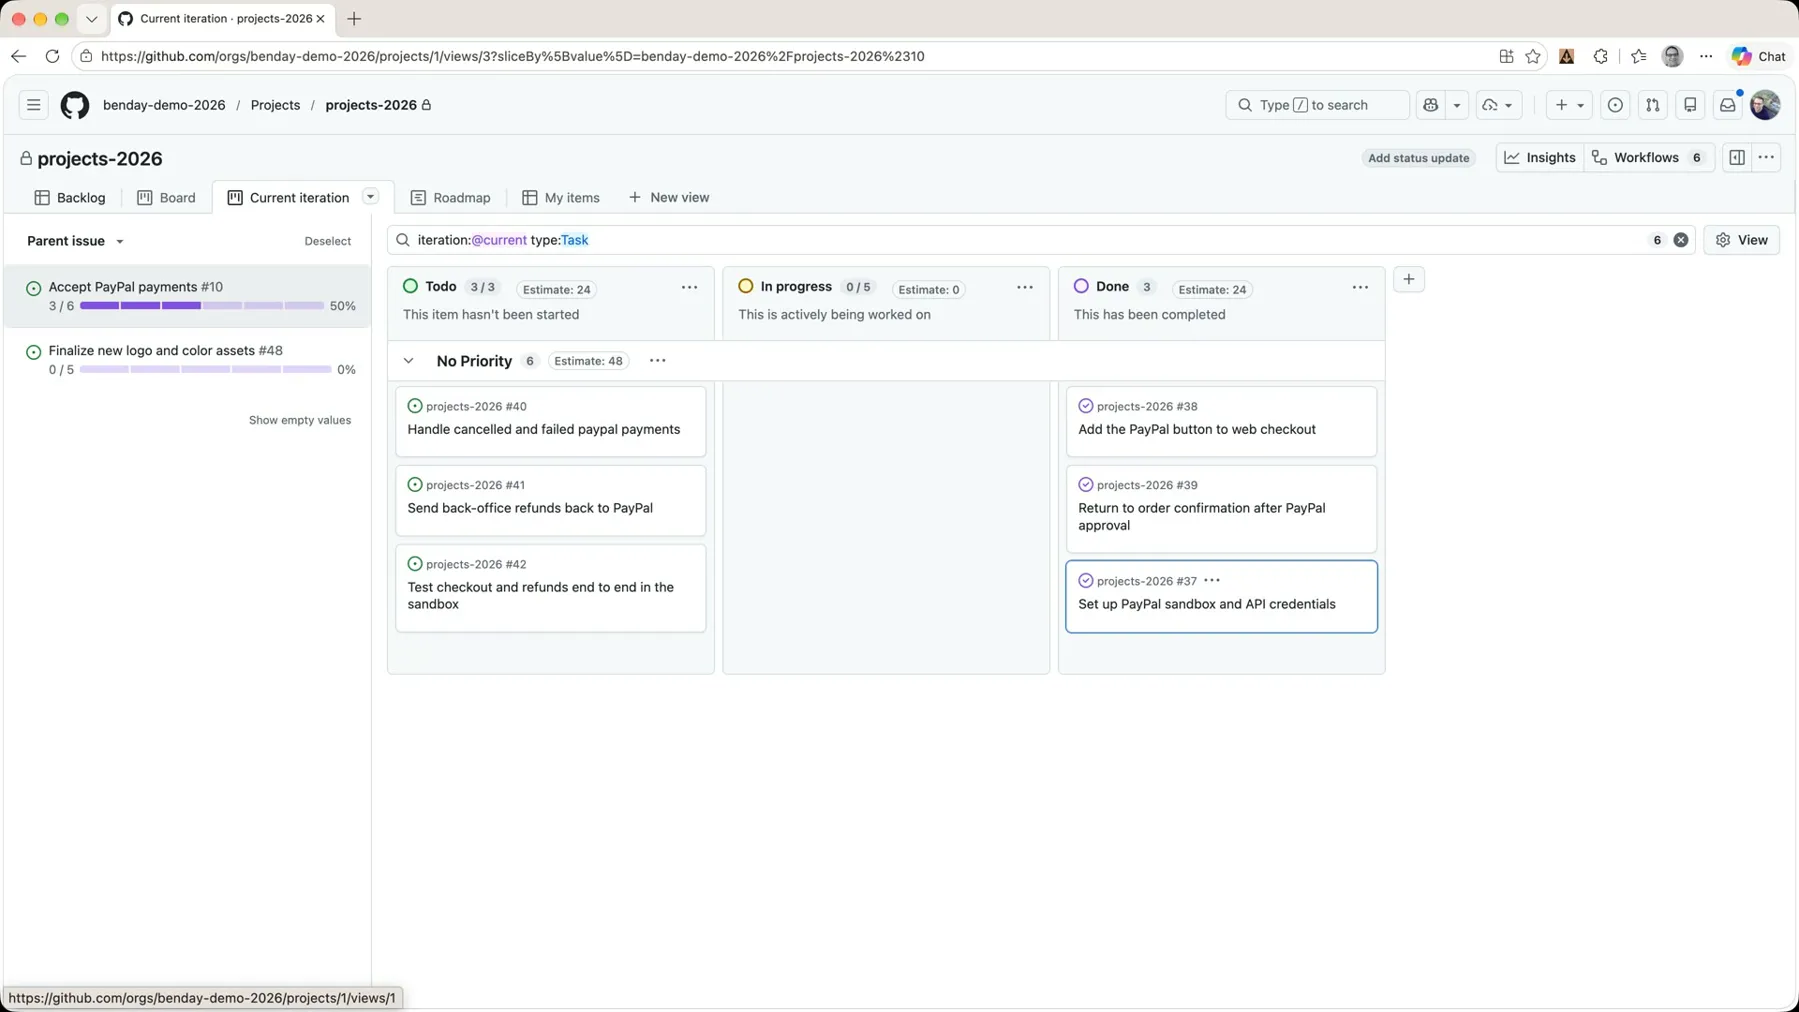This screenshot has height=1012, width=1799.
Task: Open Pull requests icon in GitHub header
Action: 1653,105
